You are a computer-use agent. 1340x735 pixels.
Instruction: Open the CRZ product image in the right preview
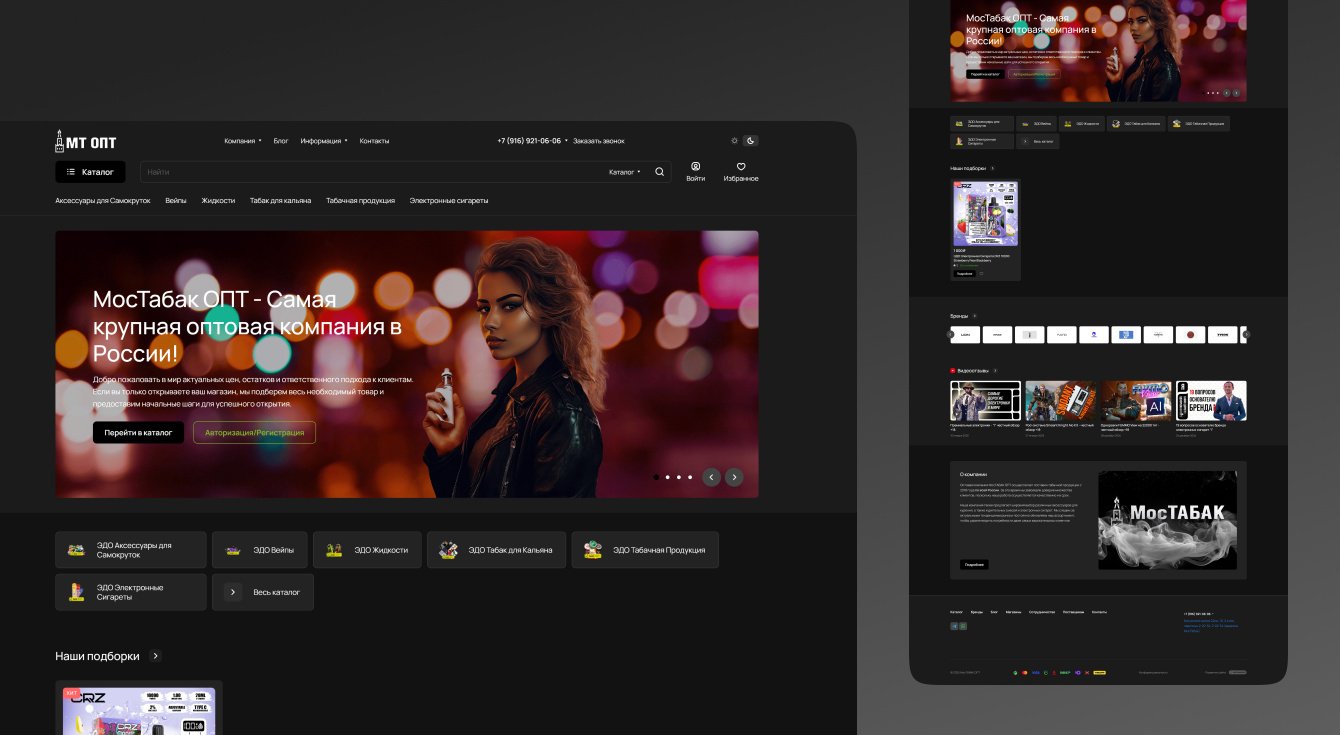[985, 215]
